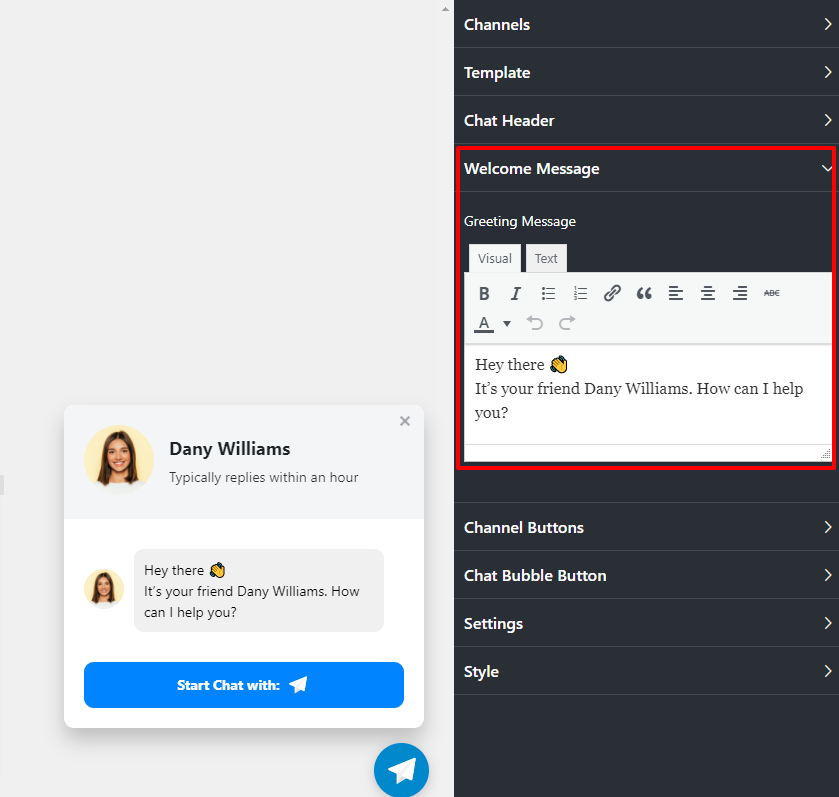Align text to the left

676,293
